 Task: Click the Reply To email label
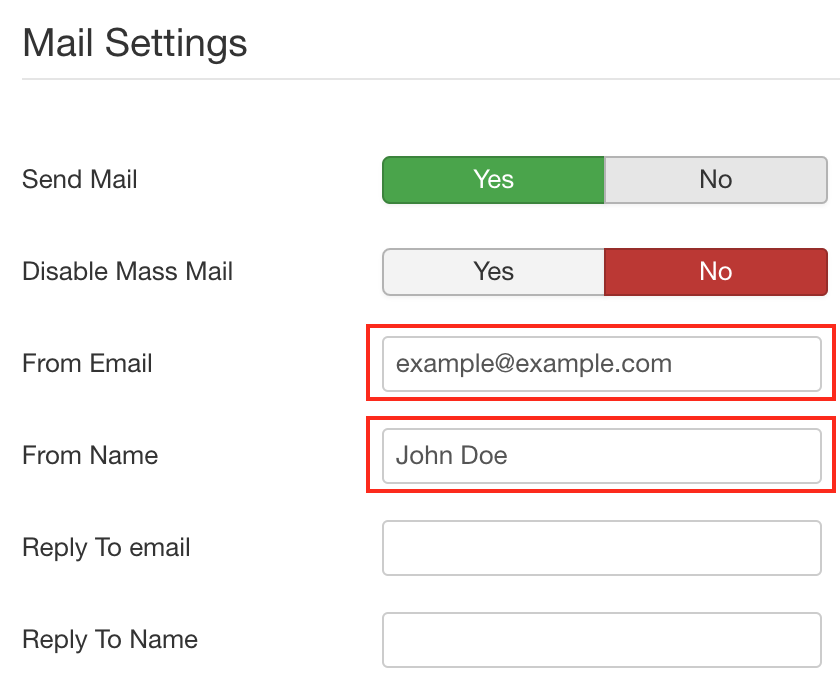[x=106, y=548]
